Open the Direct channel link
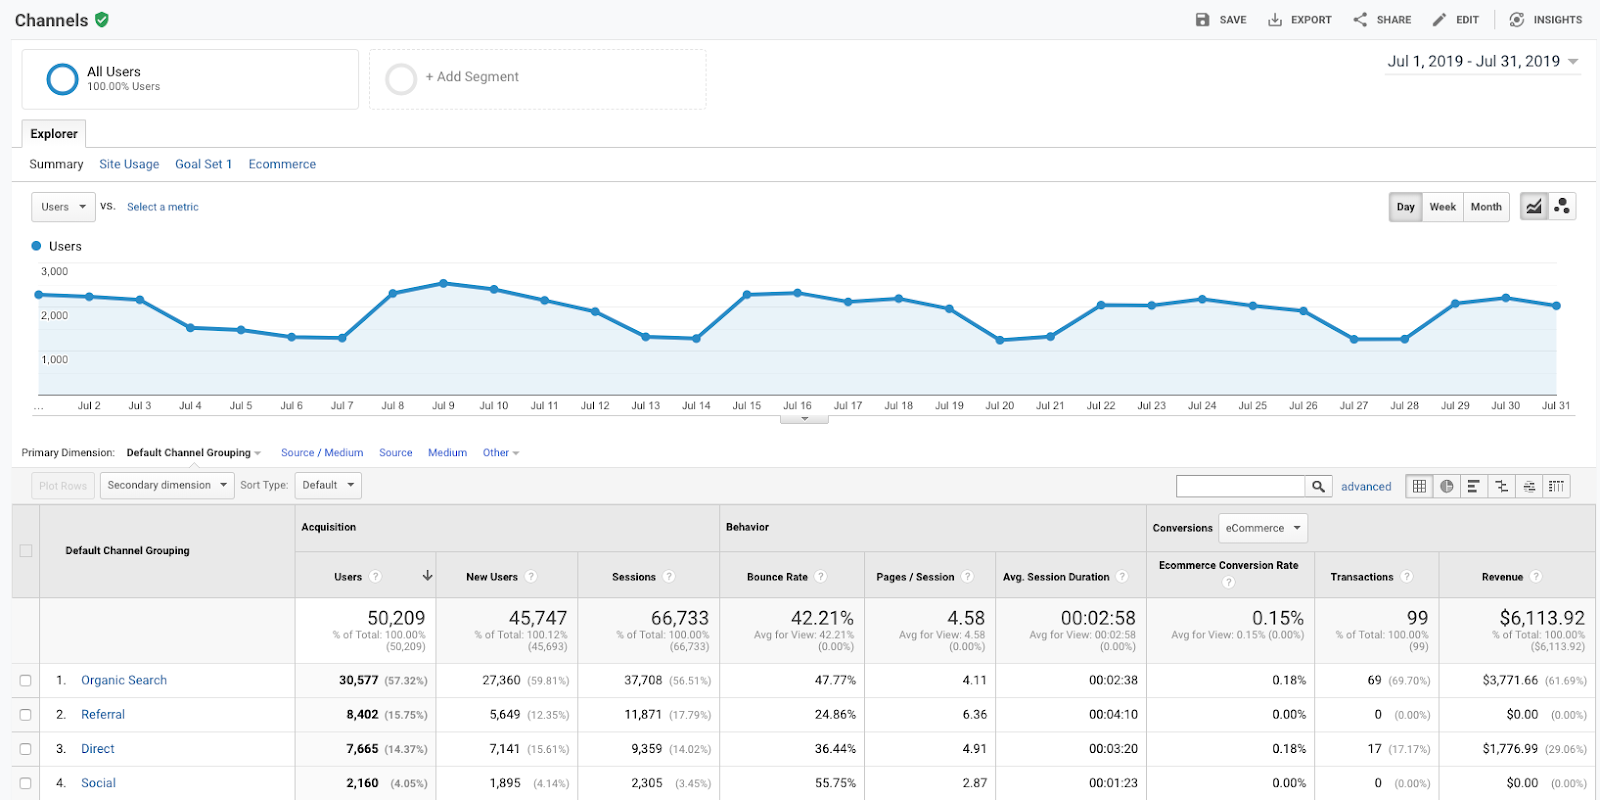The image size is (1600, 800). pyautogui.click(x=98, y=749)
